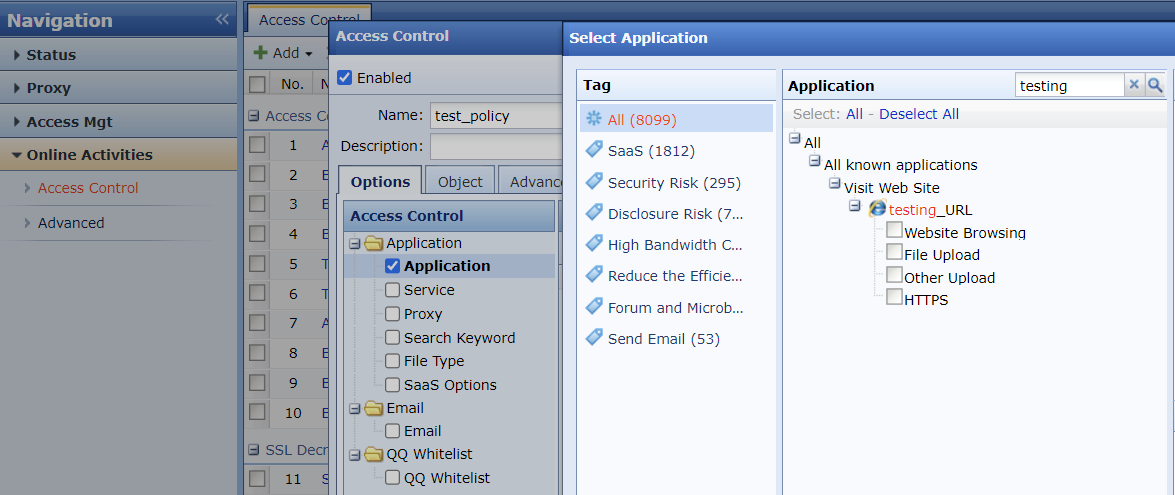Open Advanced under Online Activities
1175x495 pixels.
(71, 223)
